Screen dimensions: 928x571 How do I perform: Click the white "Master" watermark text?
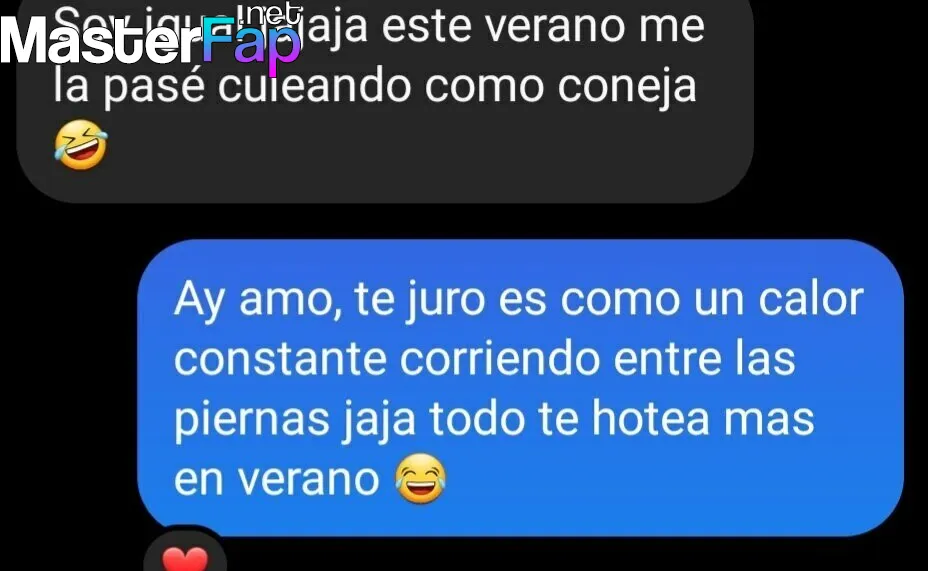(99, 39)
